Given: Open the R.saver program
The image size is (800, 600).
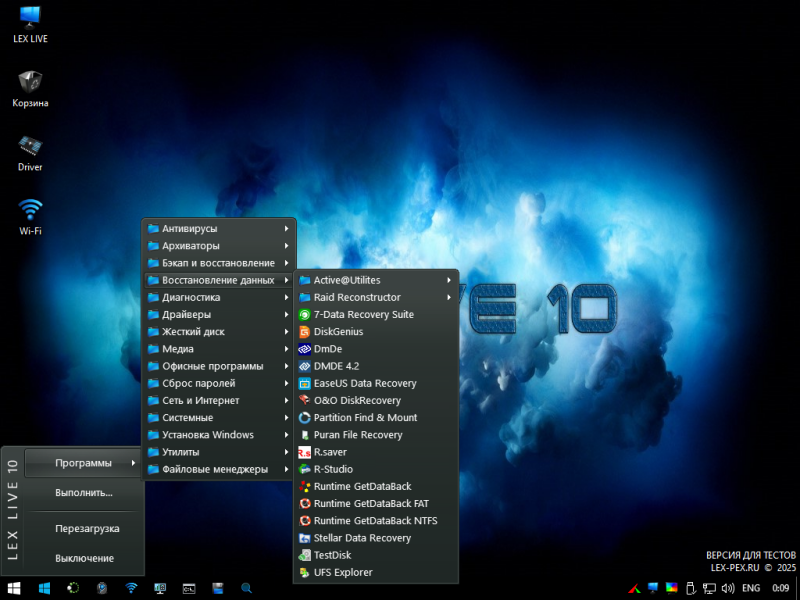Looking at the screenshot, I should (330, 452).
